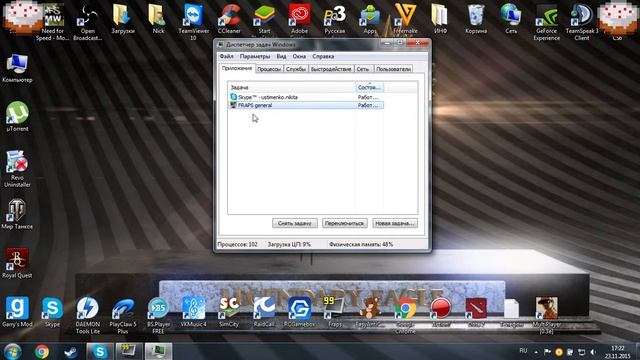The height and width of the screenshot is (360, 640).
Task: Open the Справка menu
Action: pyautogui.click(x=323, y=56)
